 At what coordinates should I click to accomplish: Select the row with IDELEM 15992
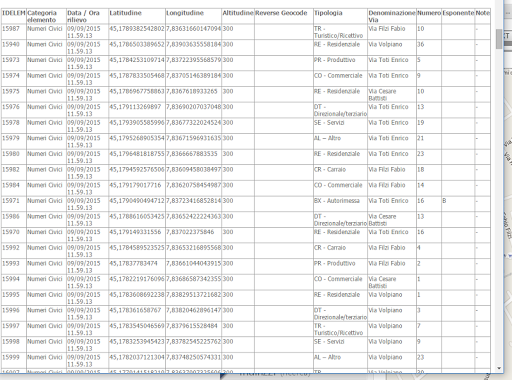246,251
